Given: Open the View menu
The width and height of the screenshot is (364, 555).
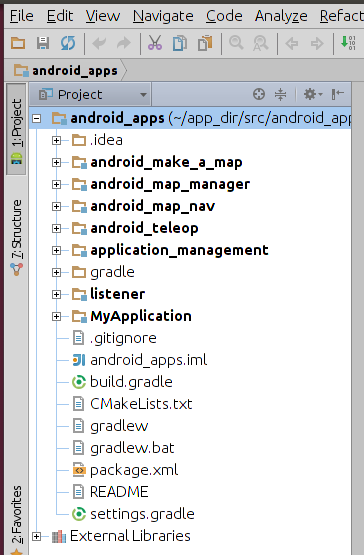Looking at the screenshot, I should point(103,16).
